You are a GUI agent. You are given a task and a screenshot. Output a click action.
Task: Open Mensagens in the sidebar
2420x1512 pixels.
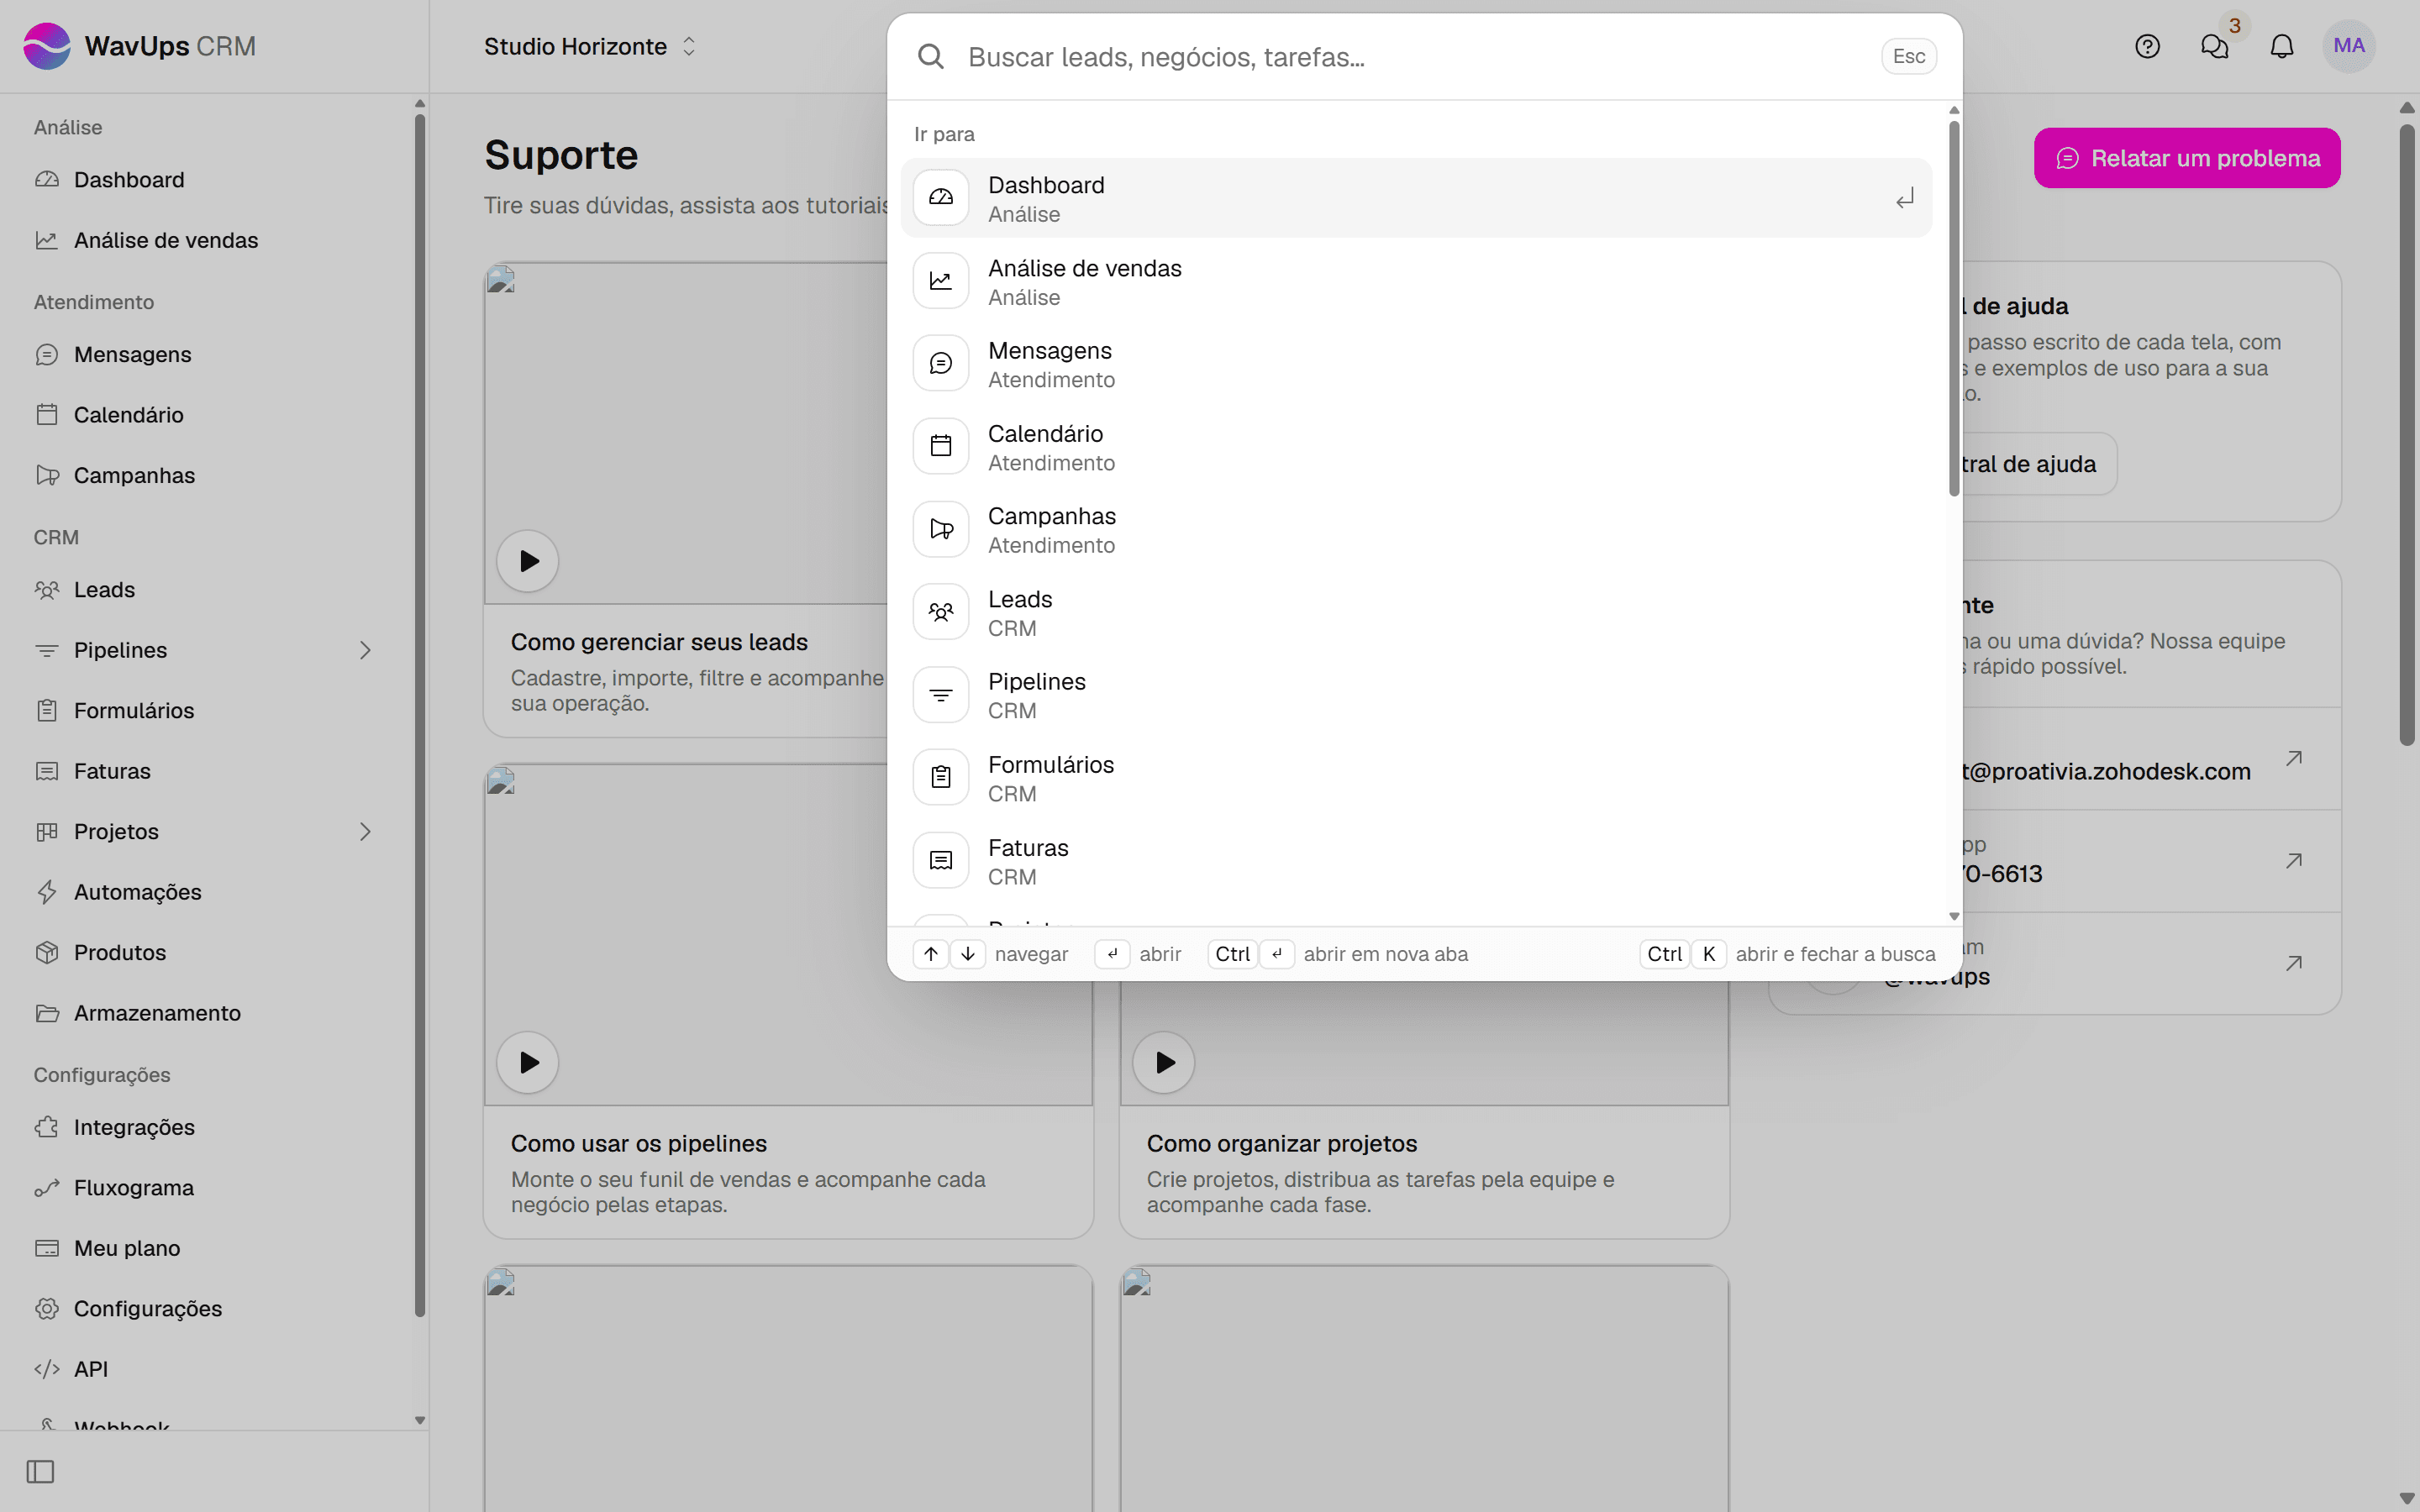[x=204, y=355]
